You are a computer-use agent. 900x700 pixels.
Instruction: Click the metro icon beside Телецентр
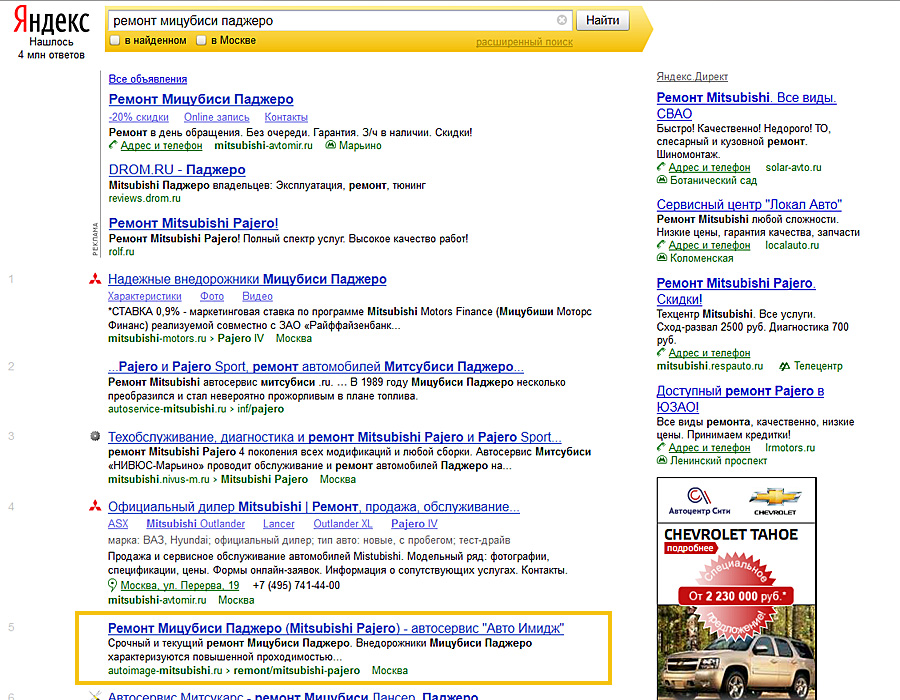pos(785,366)
